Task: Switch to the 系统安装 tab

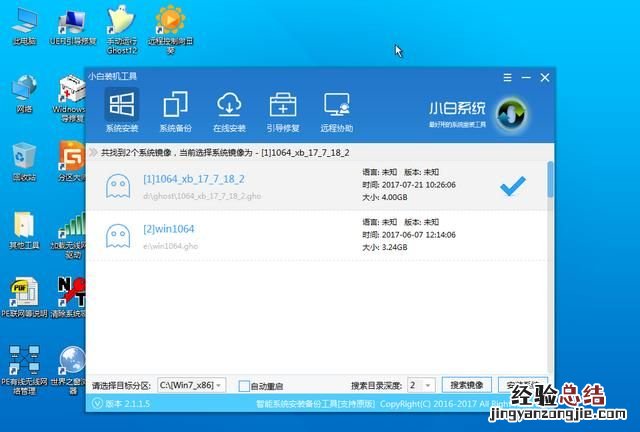Action: 122,111
